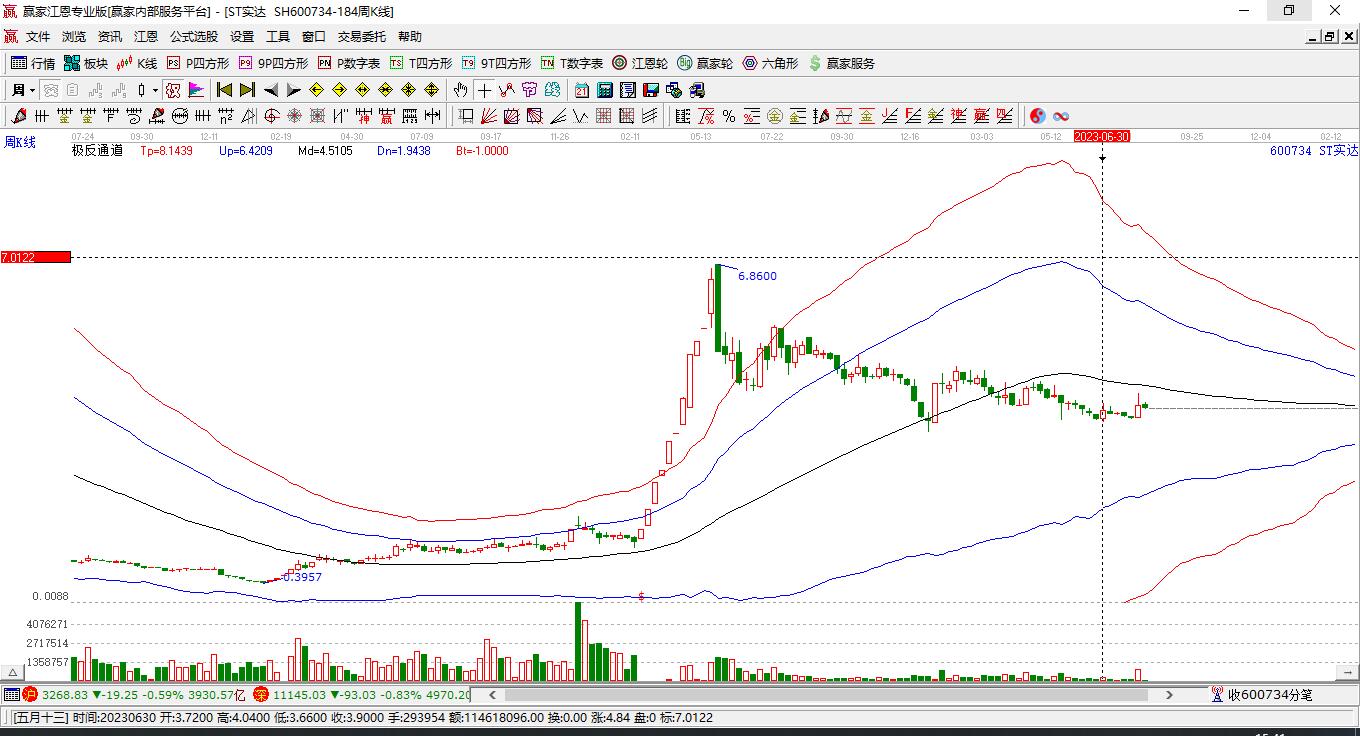This screenshot has width=1360, height=736.
Task: Open the calendar icon showing 21
Action: (582, 90)
